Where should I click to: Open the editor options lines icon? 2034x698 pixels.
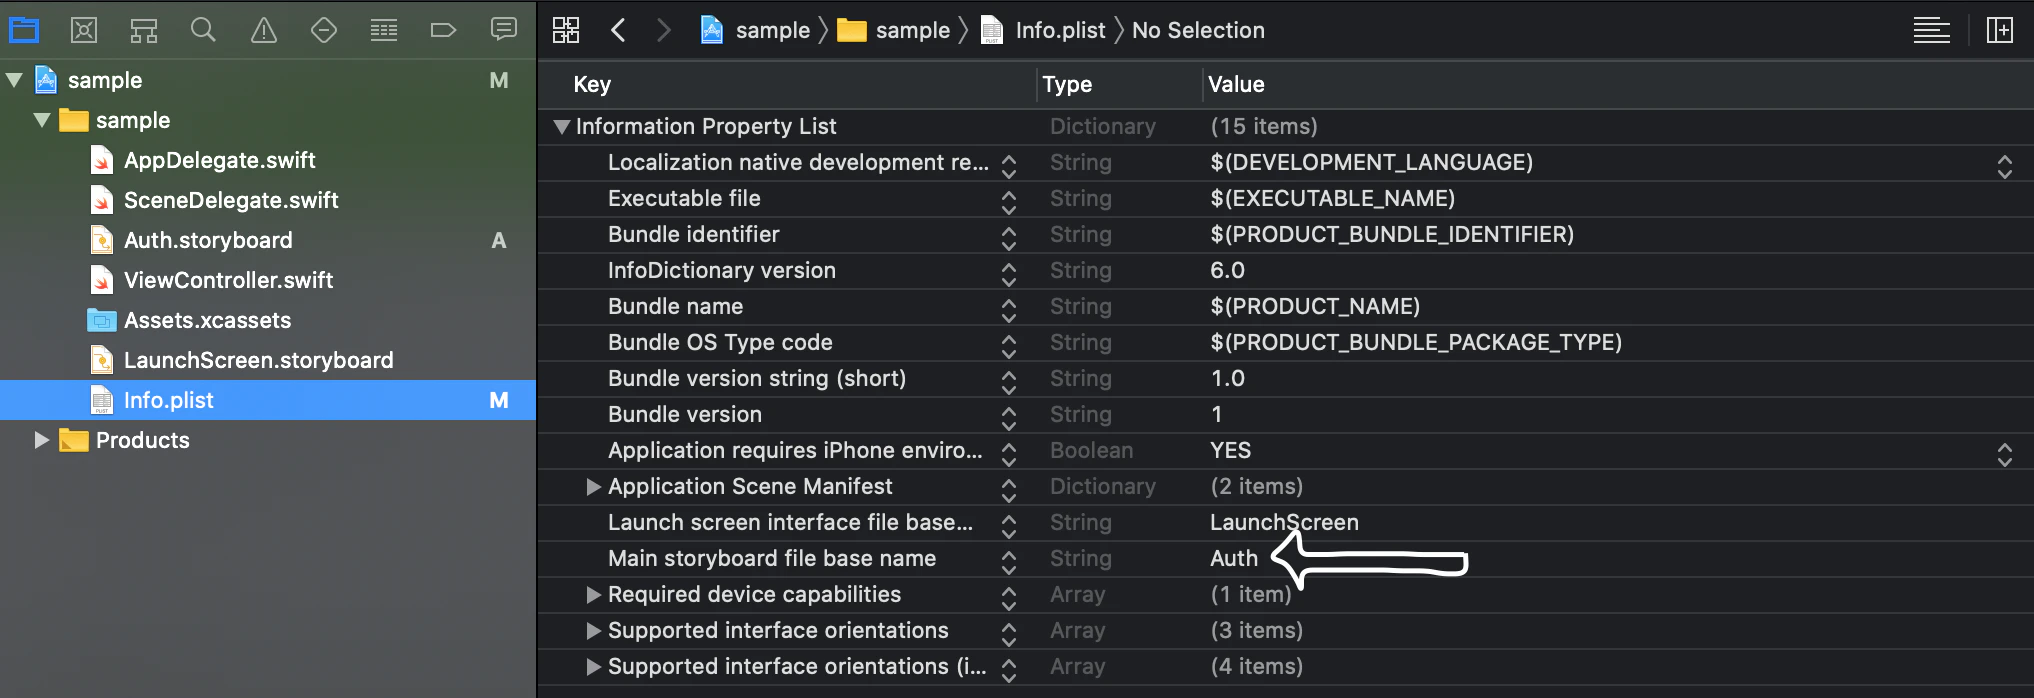tap(1931, 30)
